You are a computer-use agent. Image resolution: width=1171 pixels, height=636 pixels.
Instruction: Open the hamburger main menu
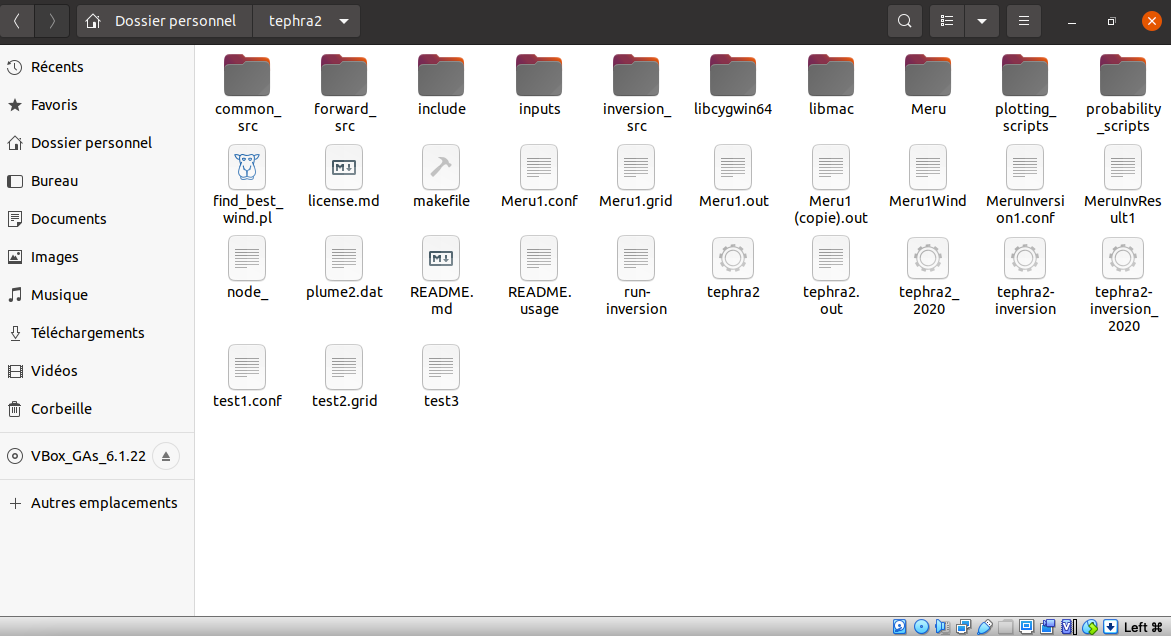1023,21
